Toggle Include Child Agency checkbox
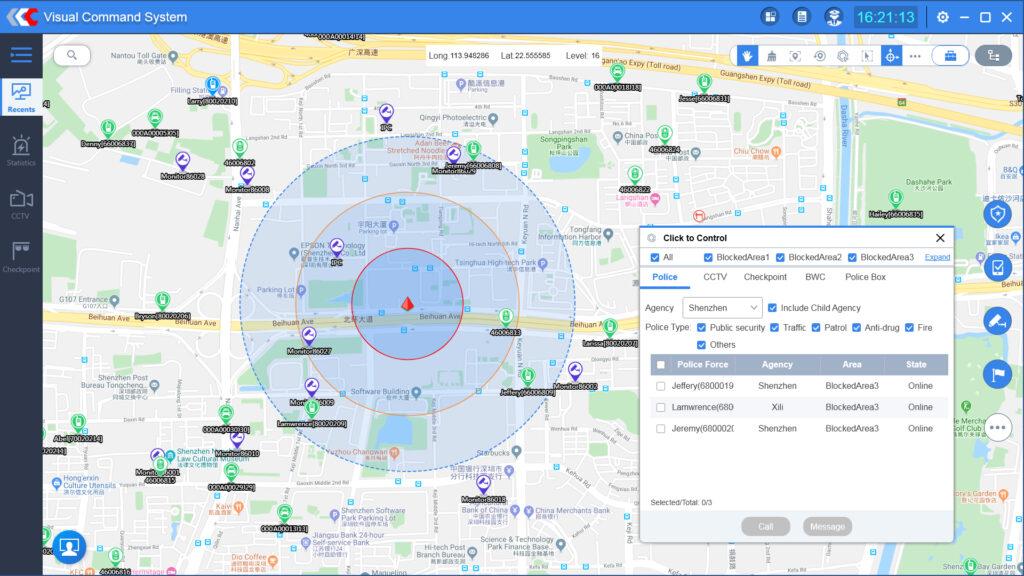The width and height of the screenshot is (1024, 576). 772,308
